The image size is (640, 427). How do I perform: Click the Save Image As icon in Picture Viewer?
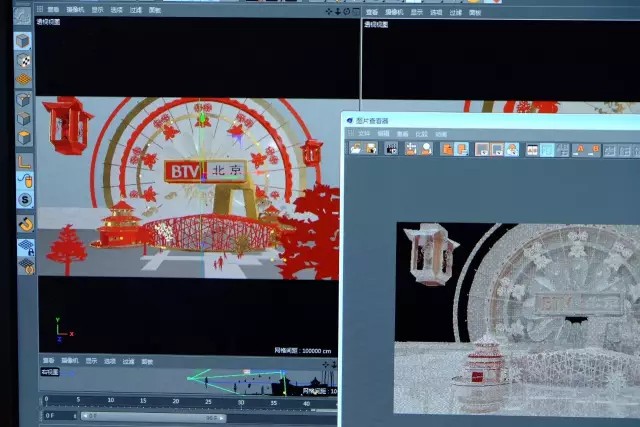371,149
